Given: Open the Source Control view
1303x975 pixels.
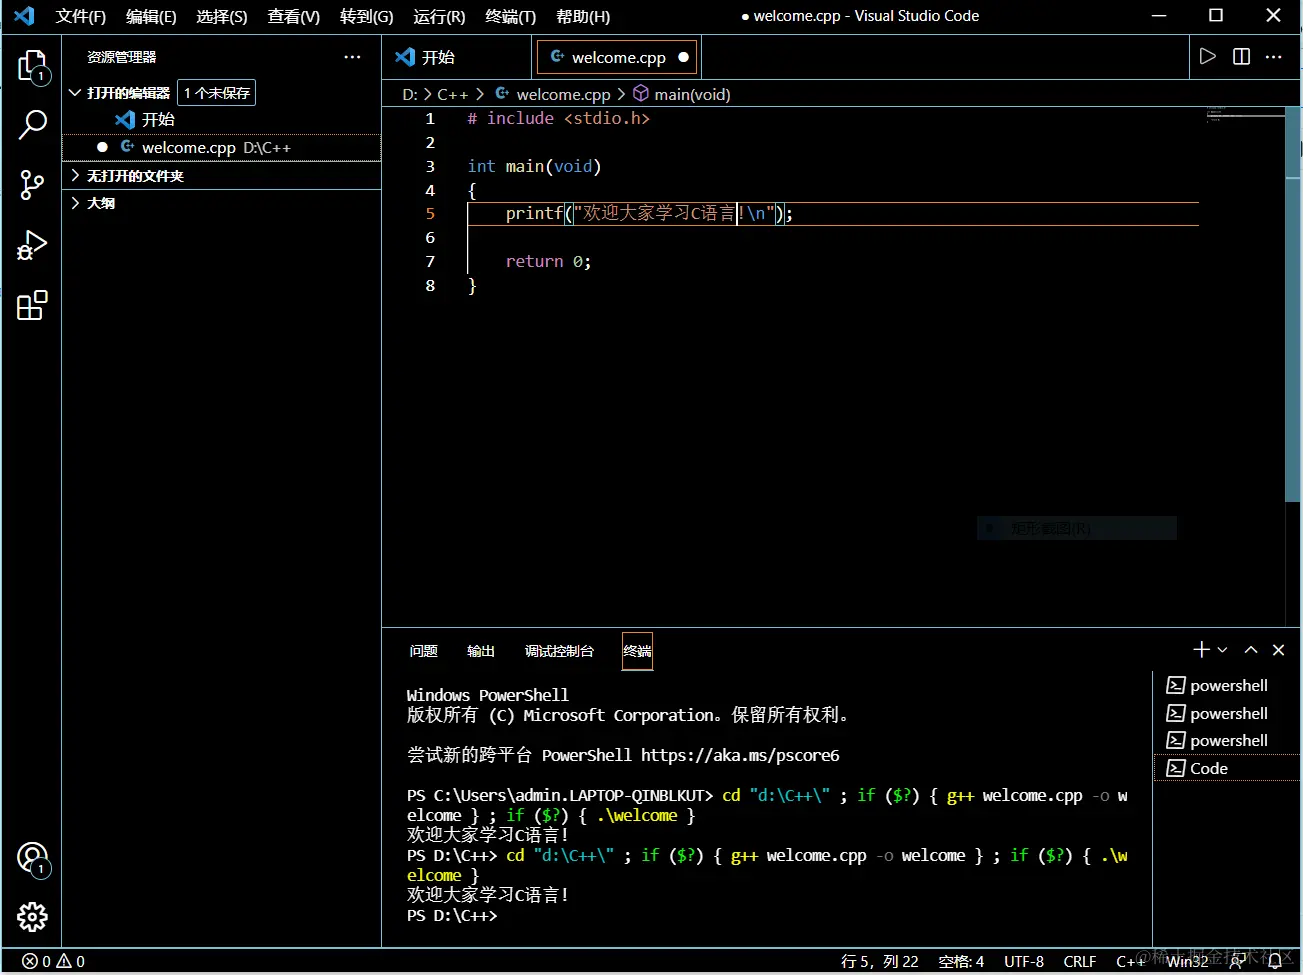Looking at the screenshot, I should pos(32,185).
